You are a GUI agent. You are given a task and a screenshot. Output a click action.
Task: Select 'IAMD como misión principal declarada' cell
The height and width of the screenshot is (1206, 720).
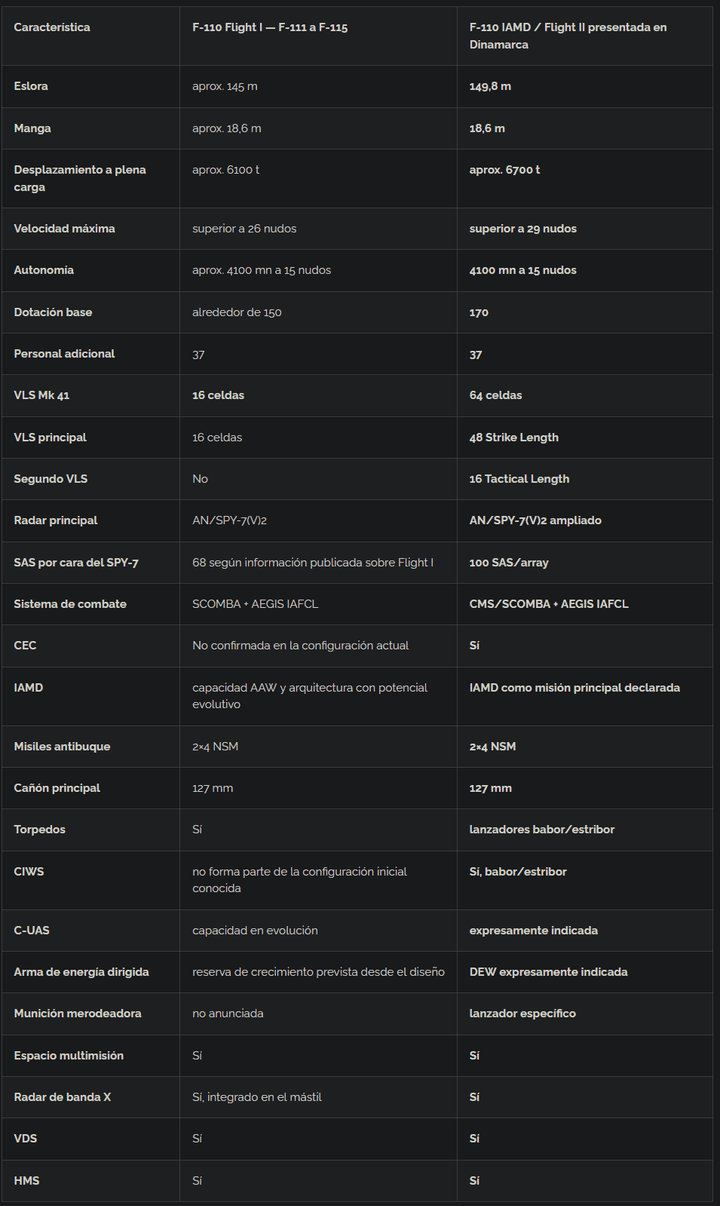tap(575, 687)
